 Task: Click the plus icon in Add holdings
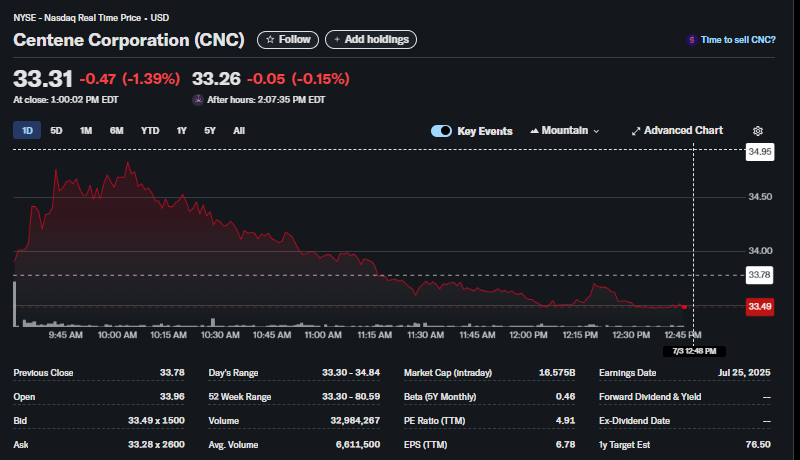click(337, 40)
